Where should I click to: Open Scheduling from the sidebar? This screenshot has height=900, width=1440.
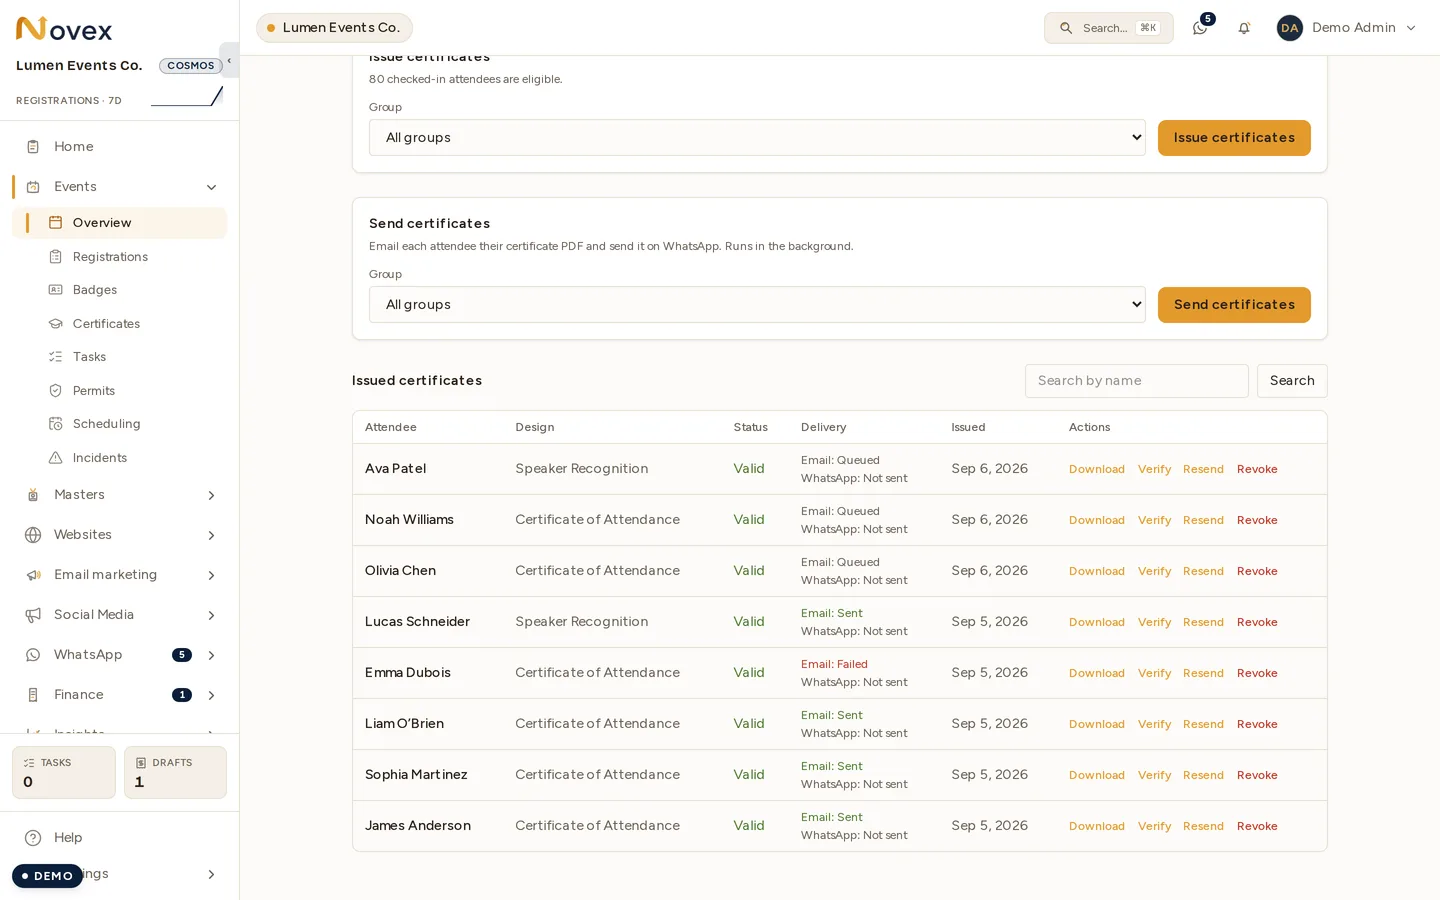tap(120, 424)
